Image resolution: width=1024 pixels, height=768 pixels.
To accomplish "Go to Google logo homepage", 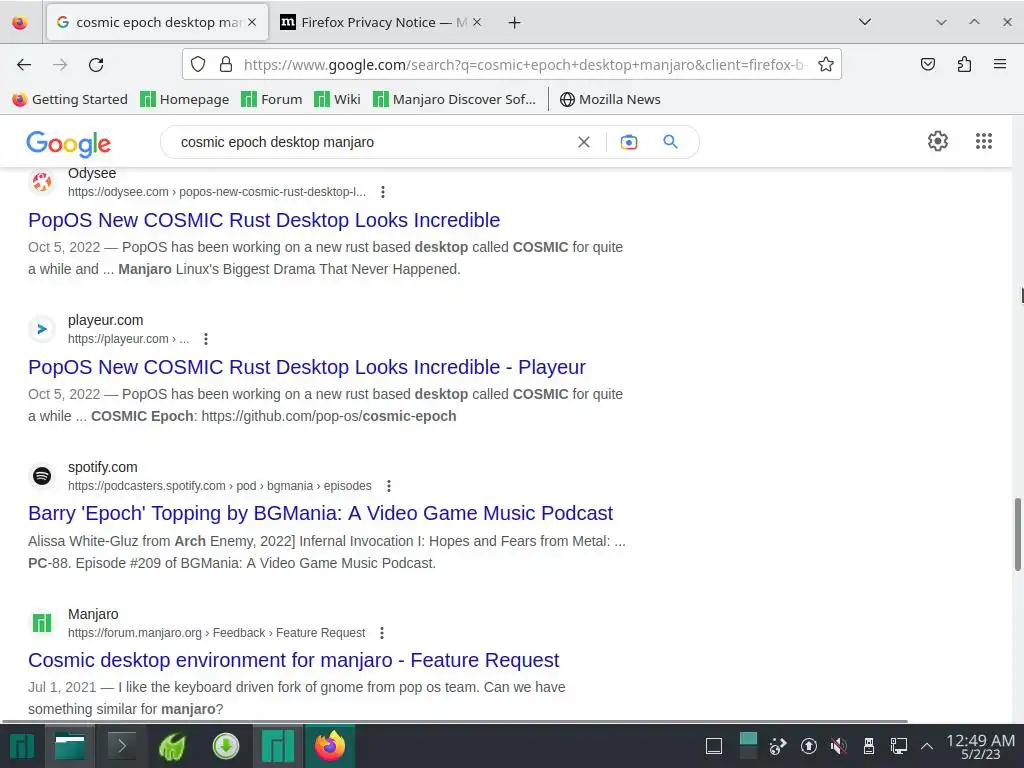I will [69, 144].
